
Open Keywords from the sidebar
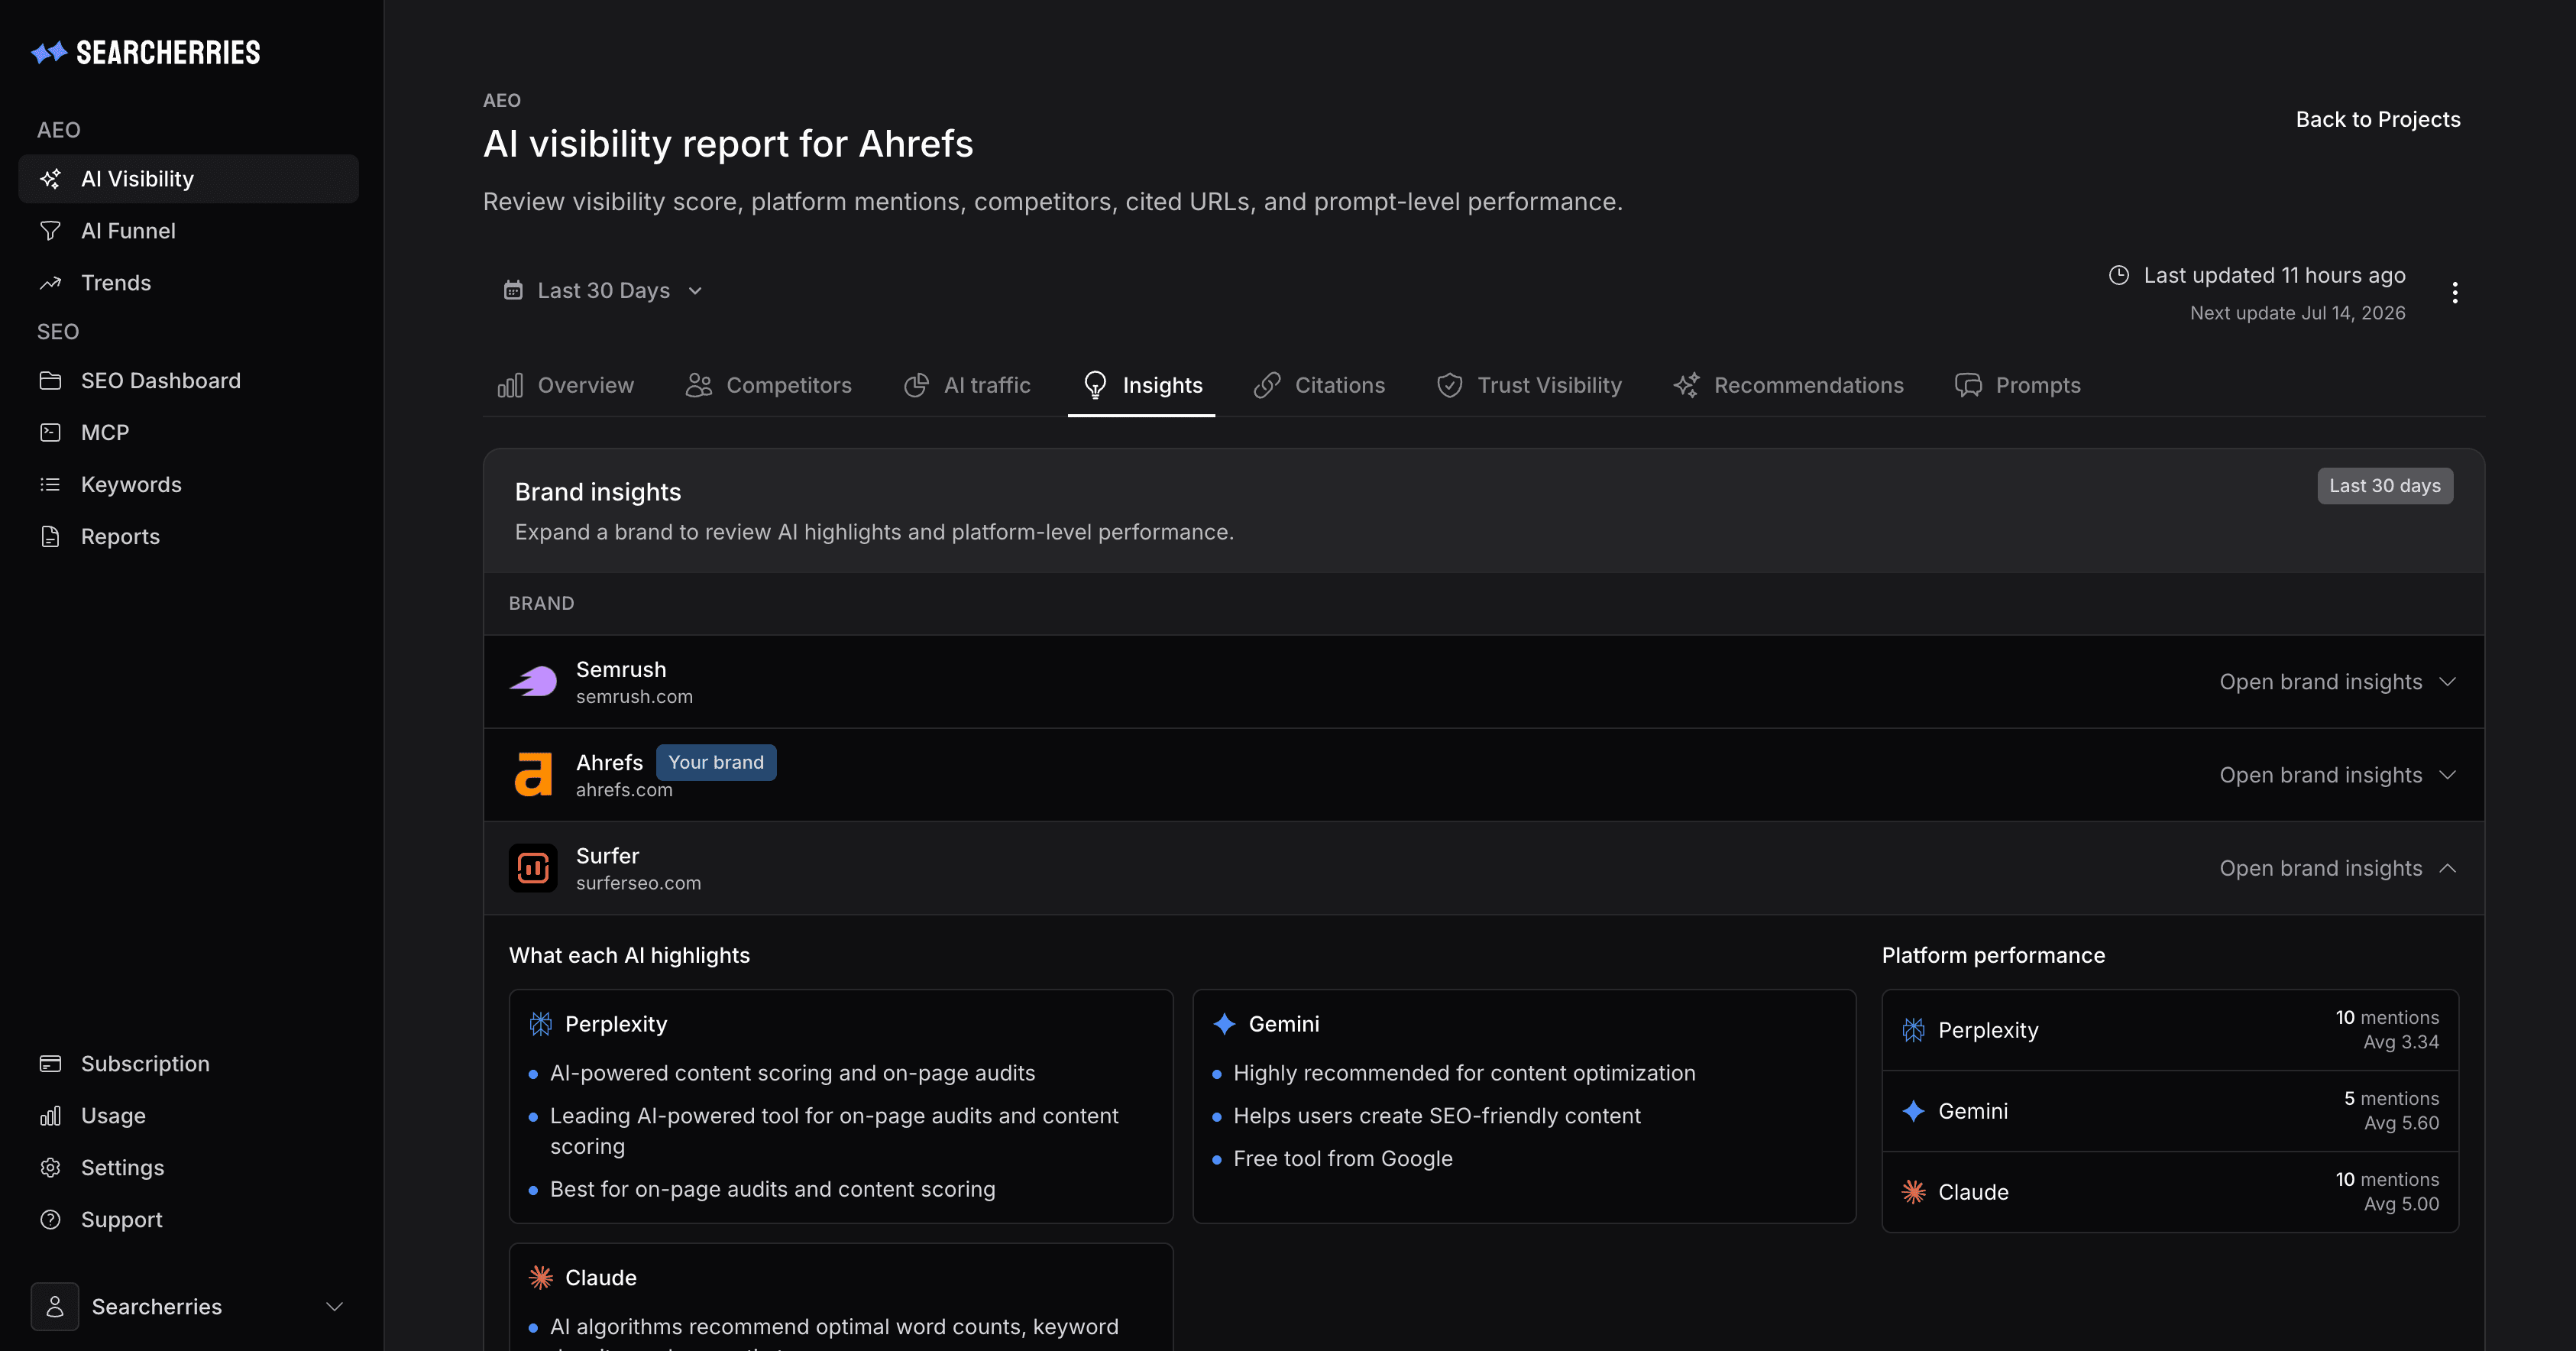(188, 485)
